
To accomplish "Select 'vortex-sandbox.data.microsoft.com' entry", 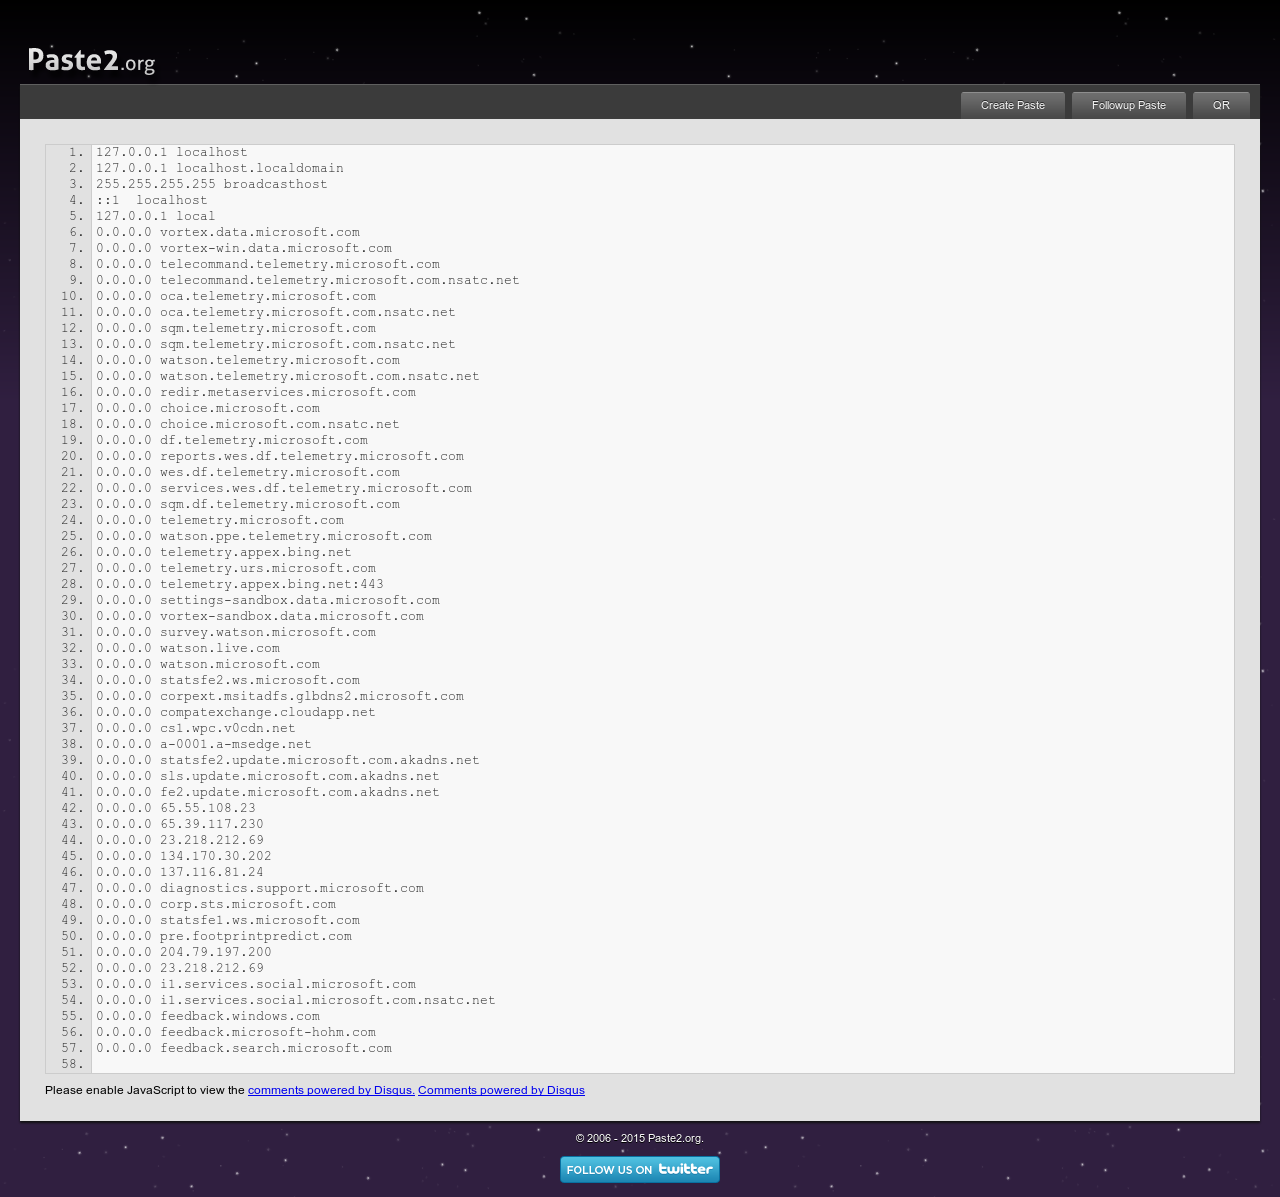I will [x=292, y=616].
